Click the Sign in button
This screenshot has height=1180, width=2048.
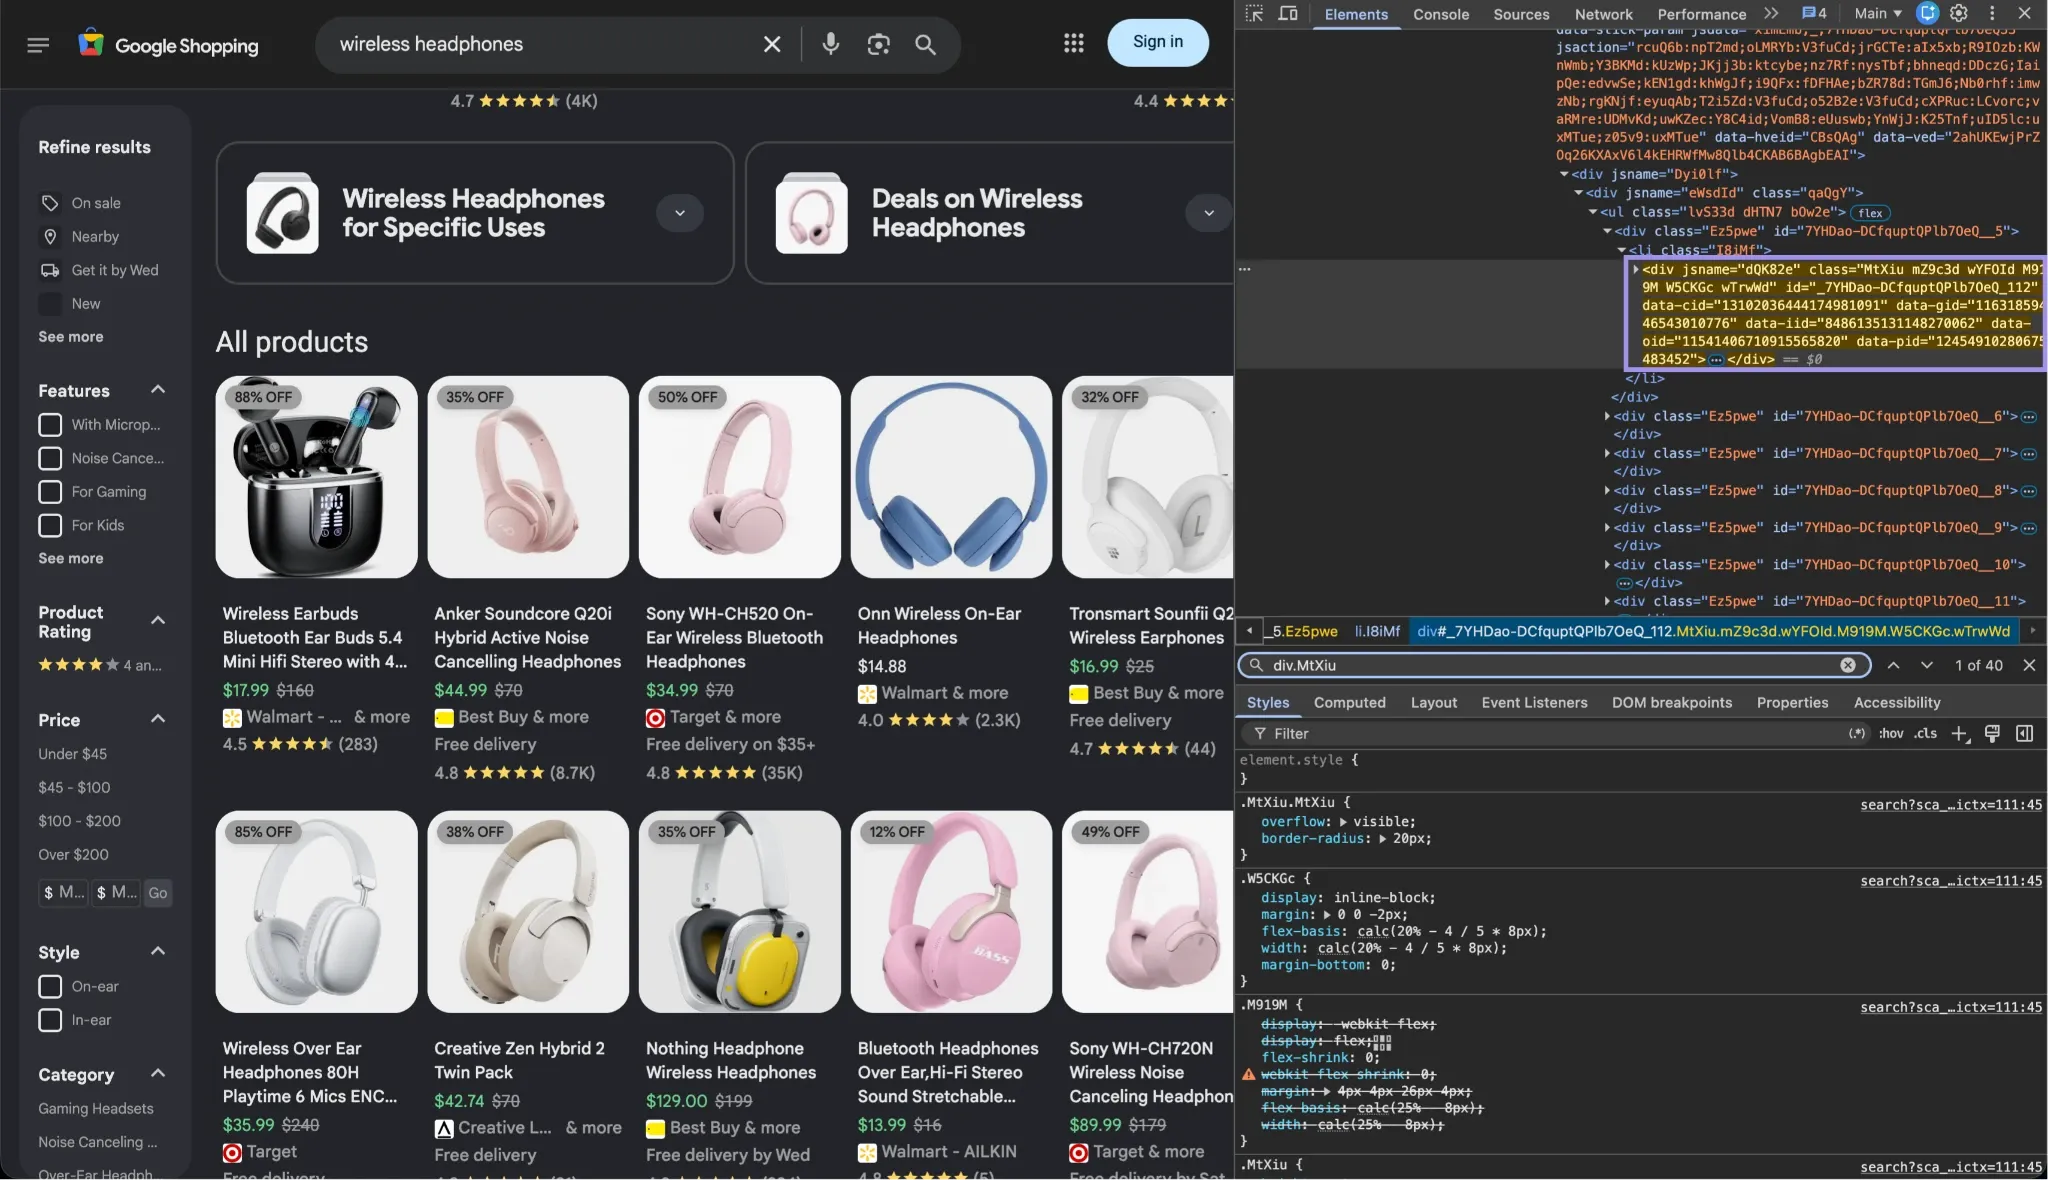point(1157,42)
